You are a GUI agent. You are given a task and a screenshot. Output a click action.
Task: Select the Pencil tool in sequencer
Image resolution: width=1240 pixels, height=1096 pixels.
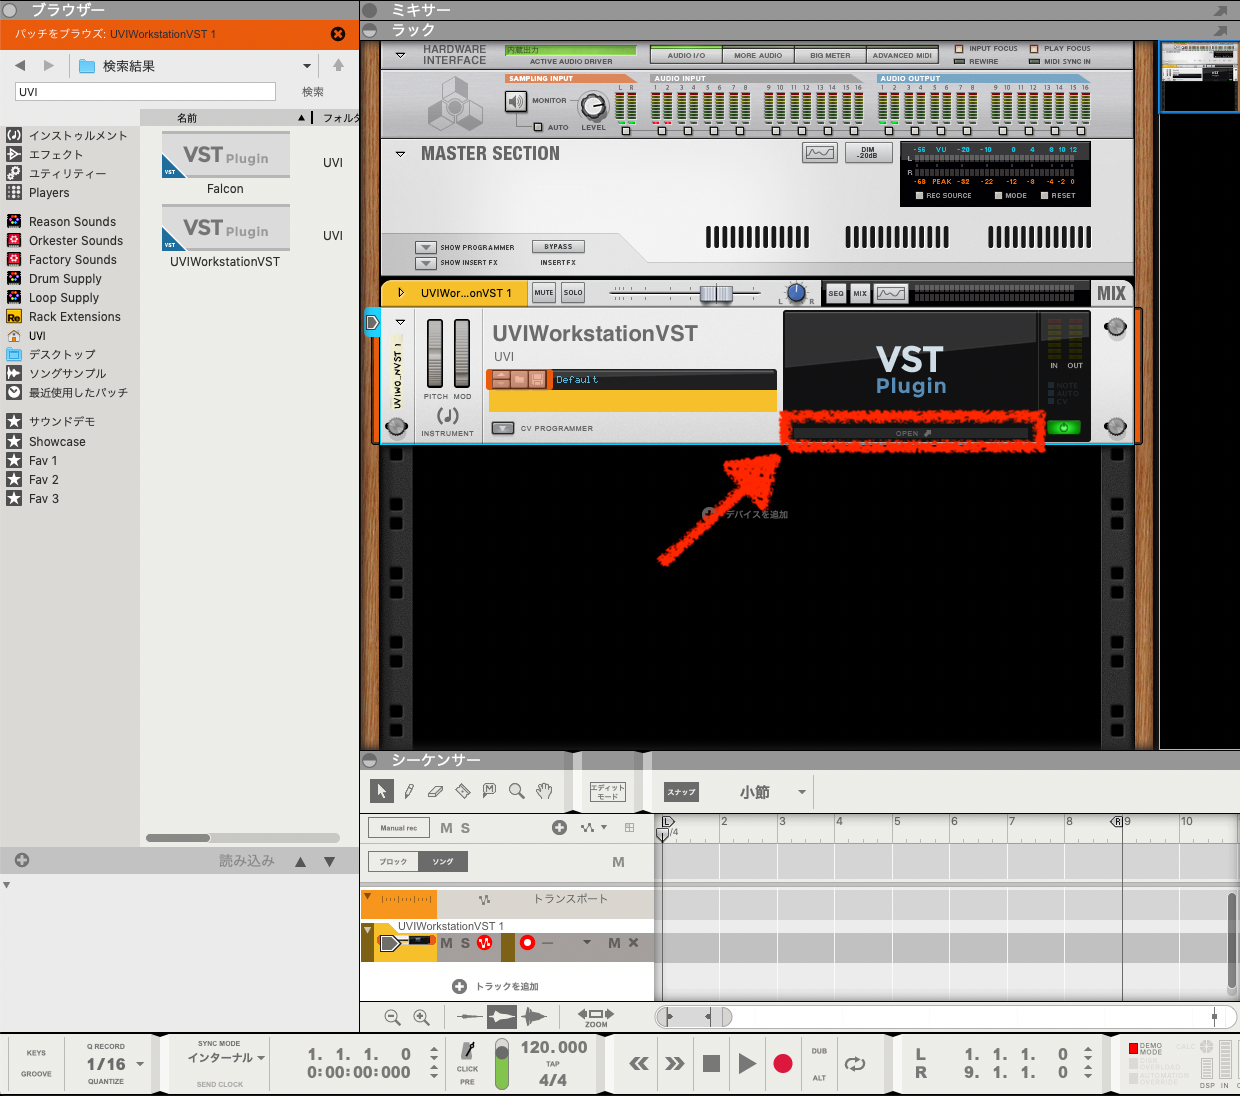pyautogui.click(x=409, y=791)
